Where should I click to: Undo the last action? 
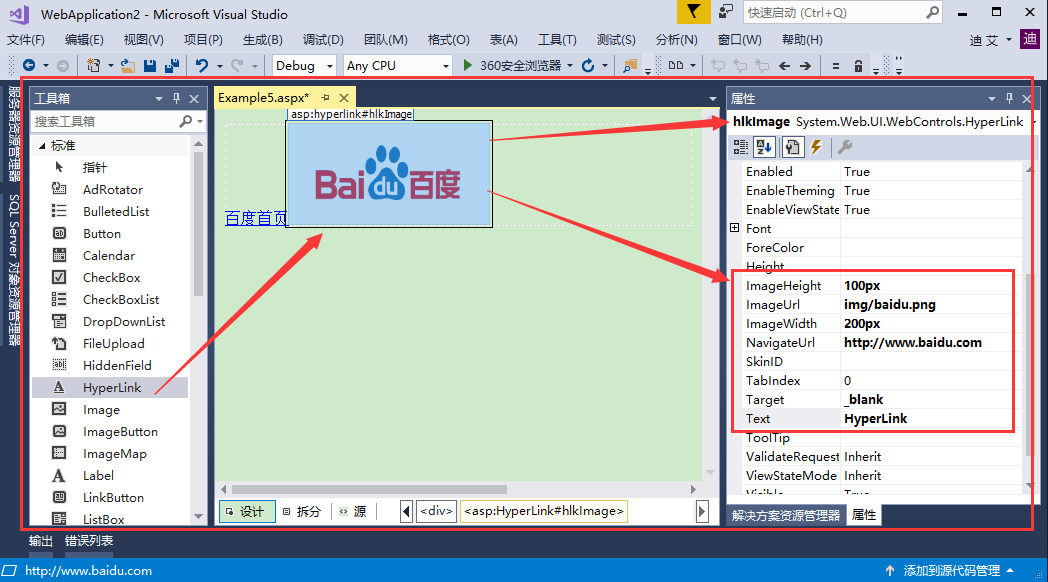pos(201,65)
